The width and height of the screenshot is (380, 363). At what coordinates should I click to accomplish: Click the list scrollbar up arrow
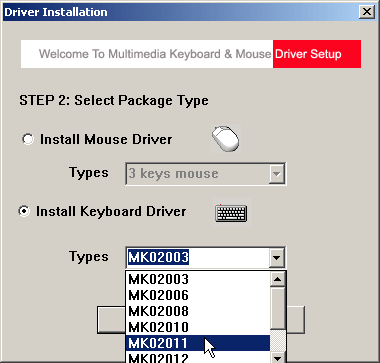coord(277,279)
